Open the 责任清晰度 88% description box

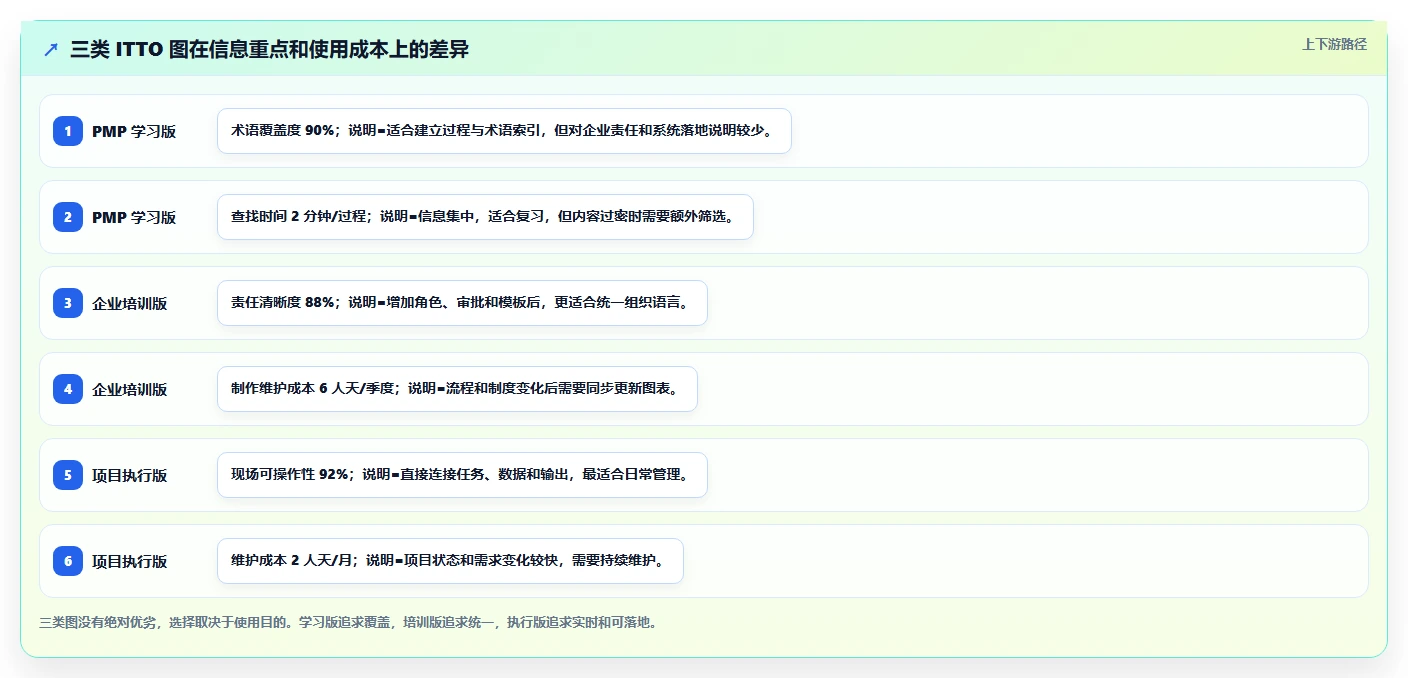(x=462, y=303)
